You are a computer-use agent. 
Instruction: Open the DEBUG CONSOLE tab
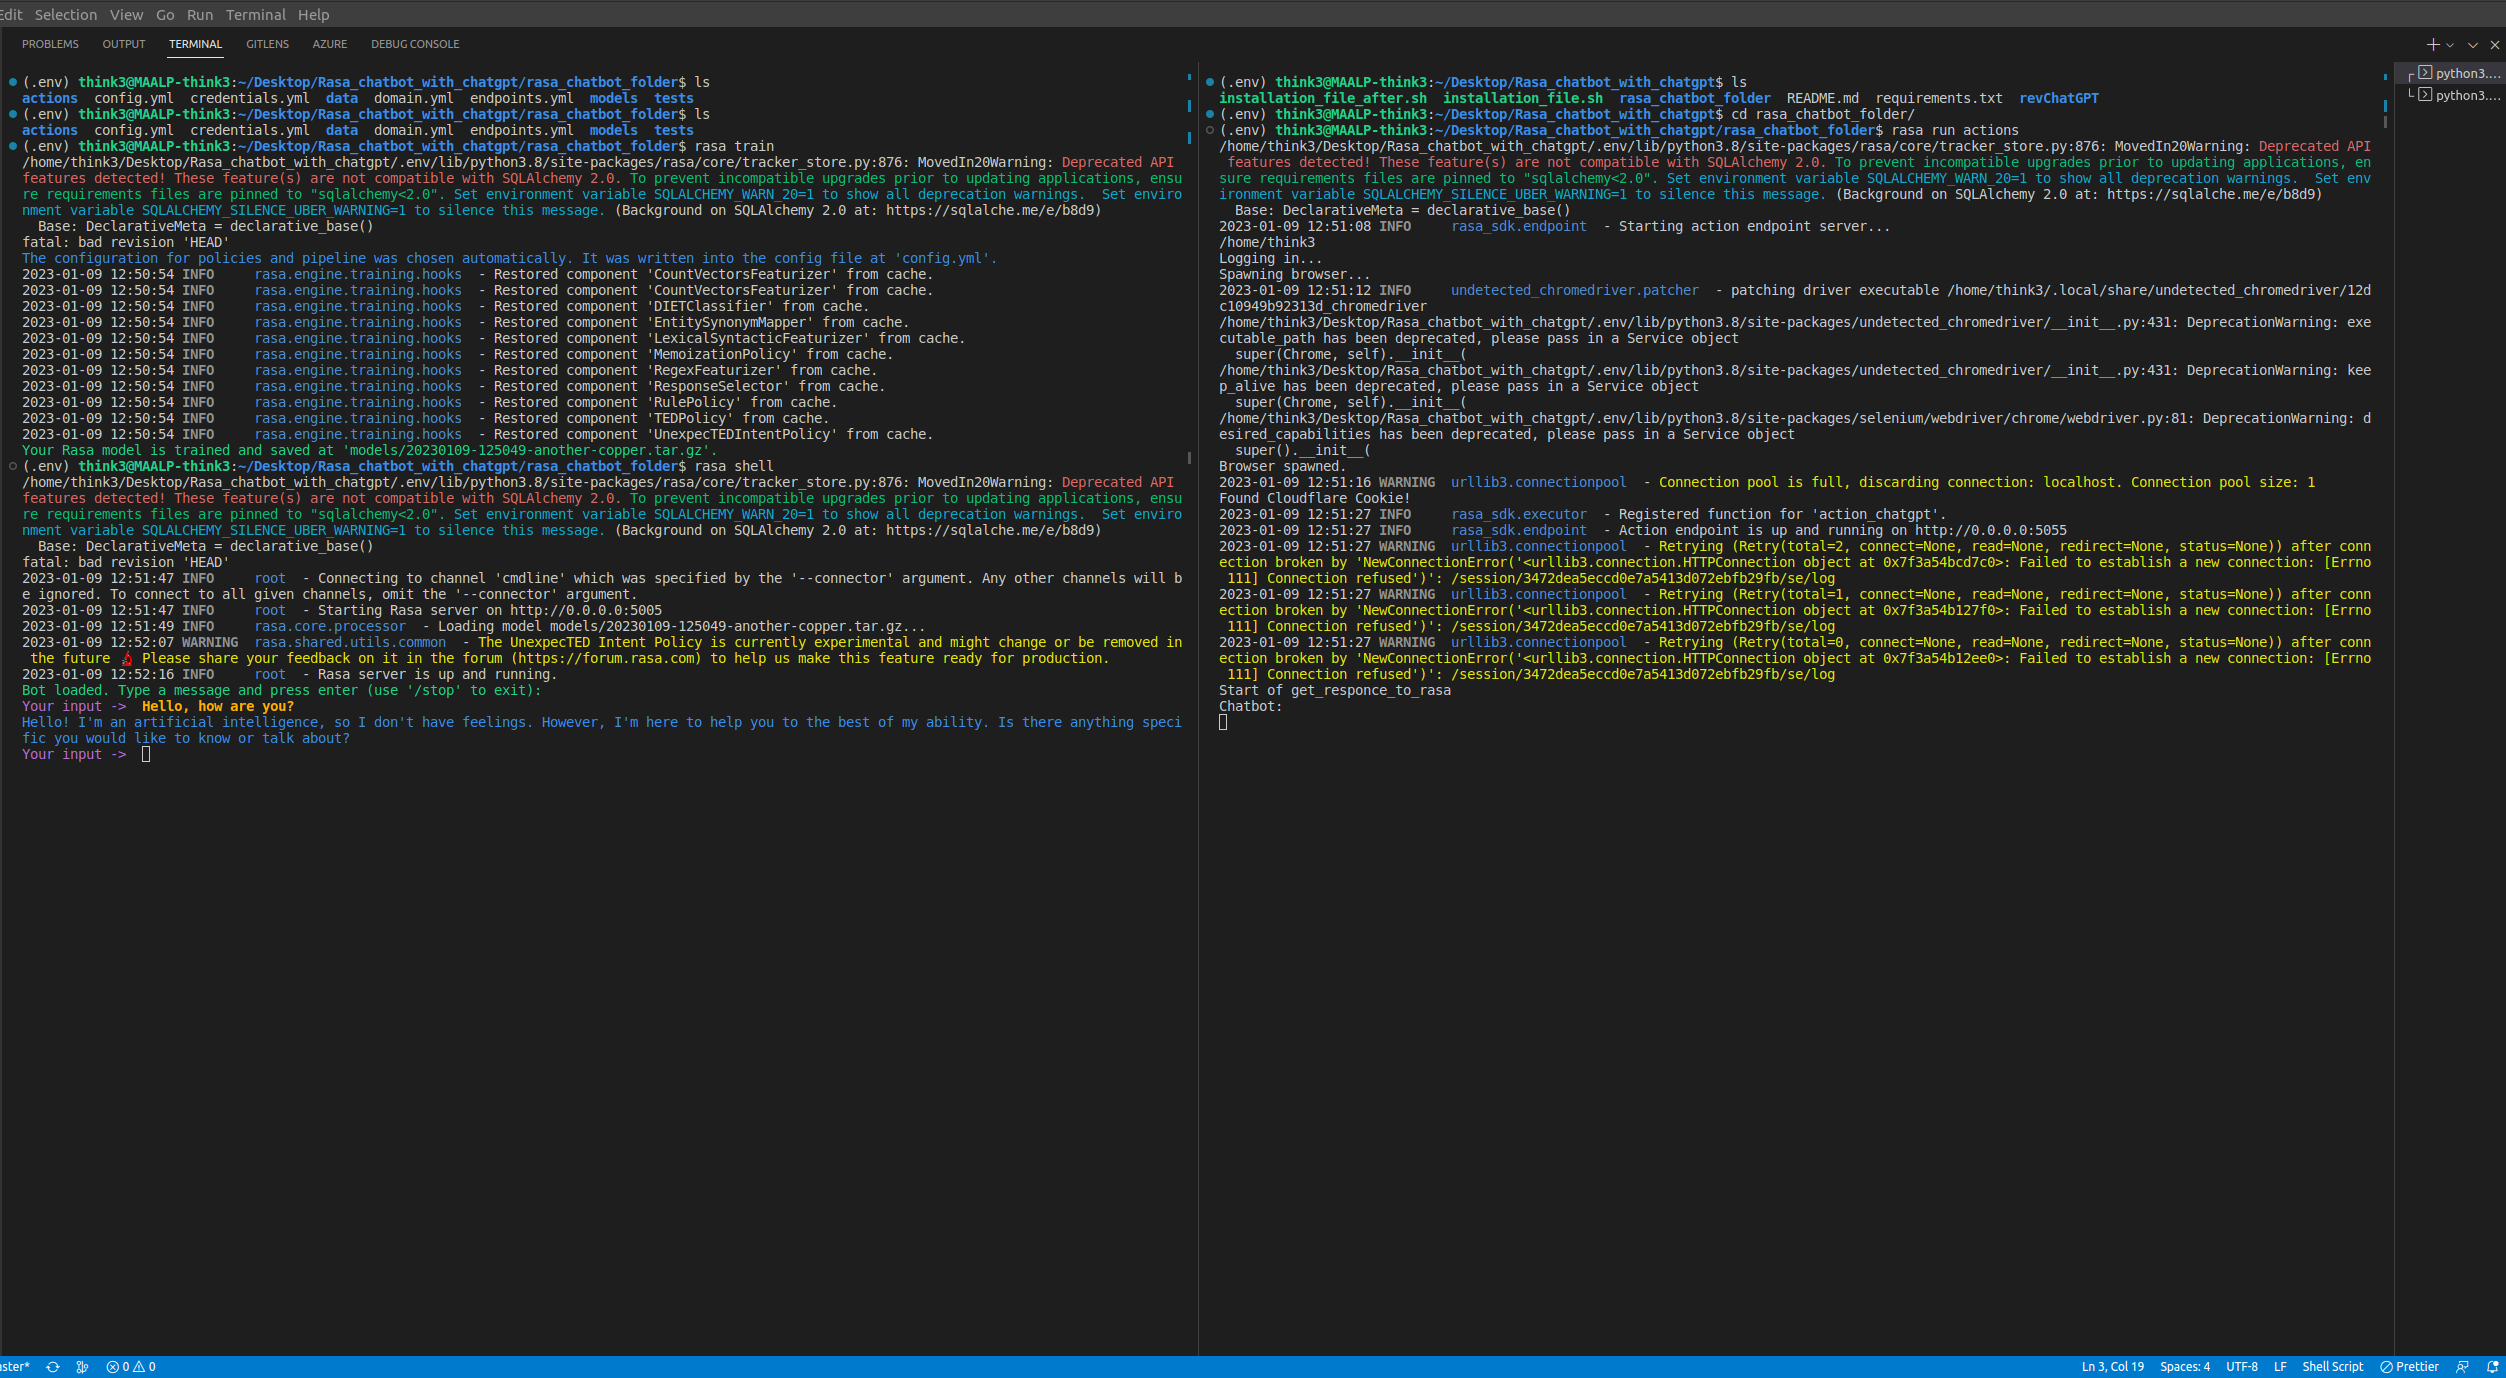[x=415, y=44]
